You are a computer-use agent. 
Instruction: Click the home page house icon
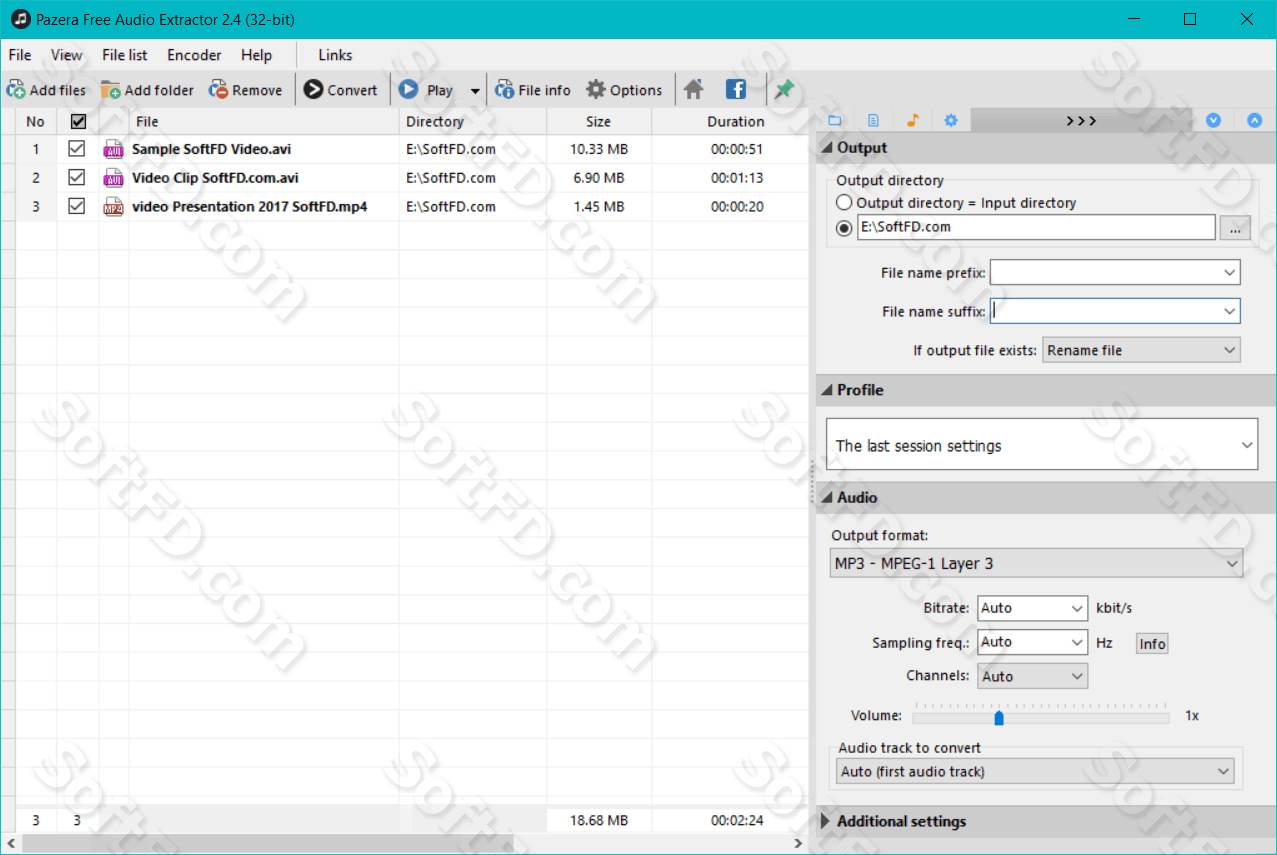point(694,90)
